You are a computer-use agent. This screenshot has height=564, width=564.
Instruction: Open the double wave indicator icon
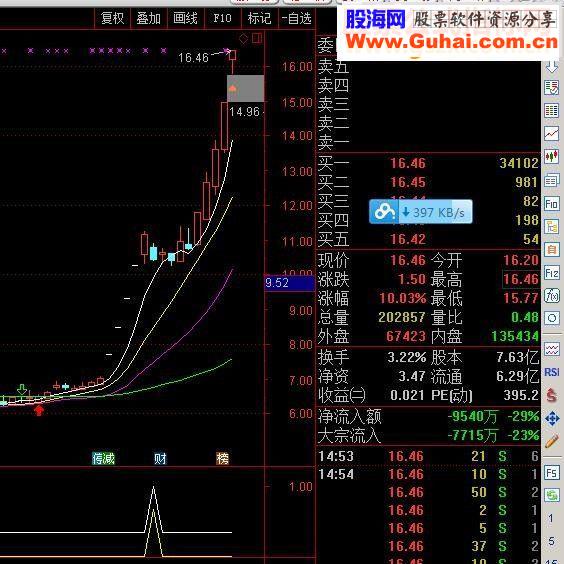(x=552, y=349)
